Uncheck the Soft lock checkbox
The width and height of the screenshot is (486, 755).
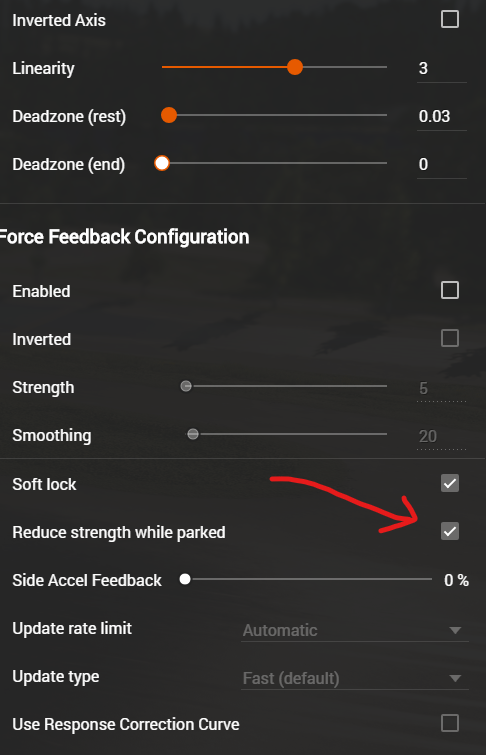450,483
